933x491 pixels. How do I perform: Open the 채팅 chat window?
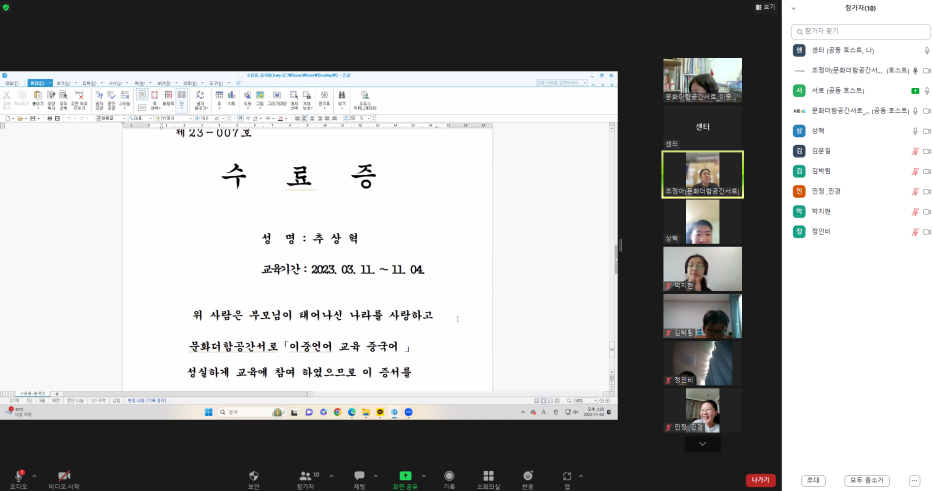pos(359,477)
